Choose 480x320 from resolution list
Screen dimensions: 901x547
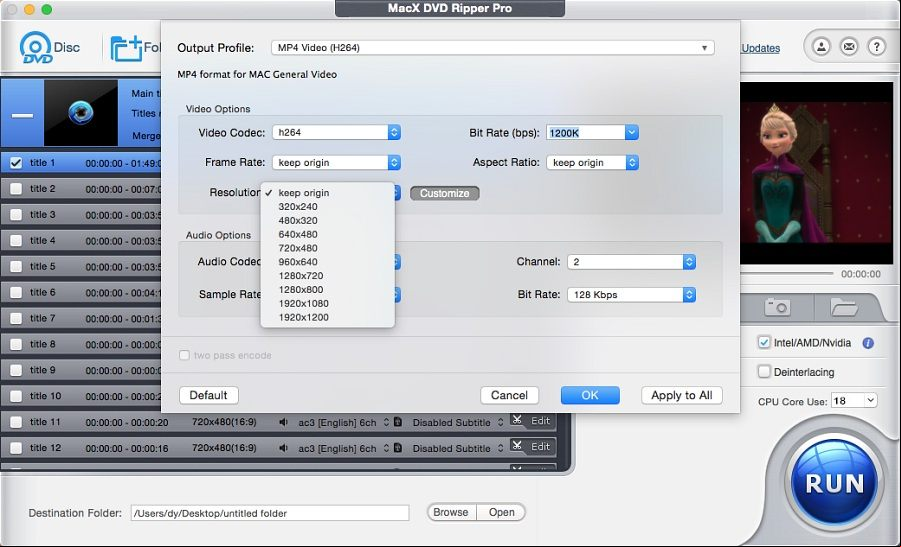pos(328,221)
